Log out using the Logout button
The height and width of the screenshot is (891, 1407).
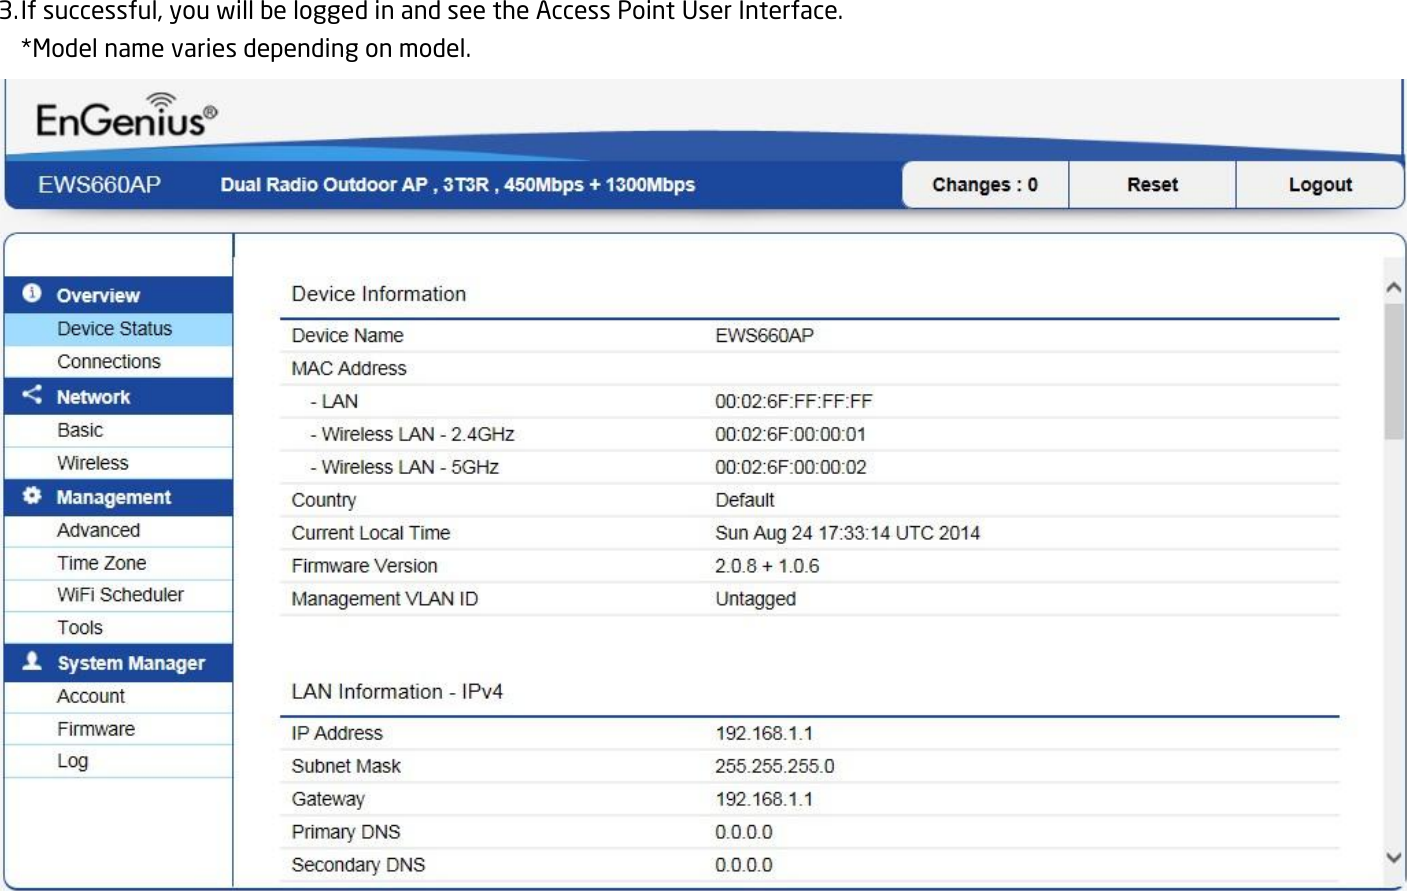click(1320, 185)
